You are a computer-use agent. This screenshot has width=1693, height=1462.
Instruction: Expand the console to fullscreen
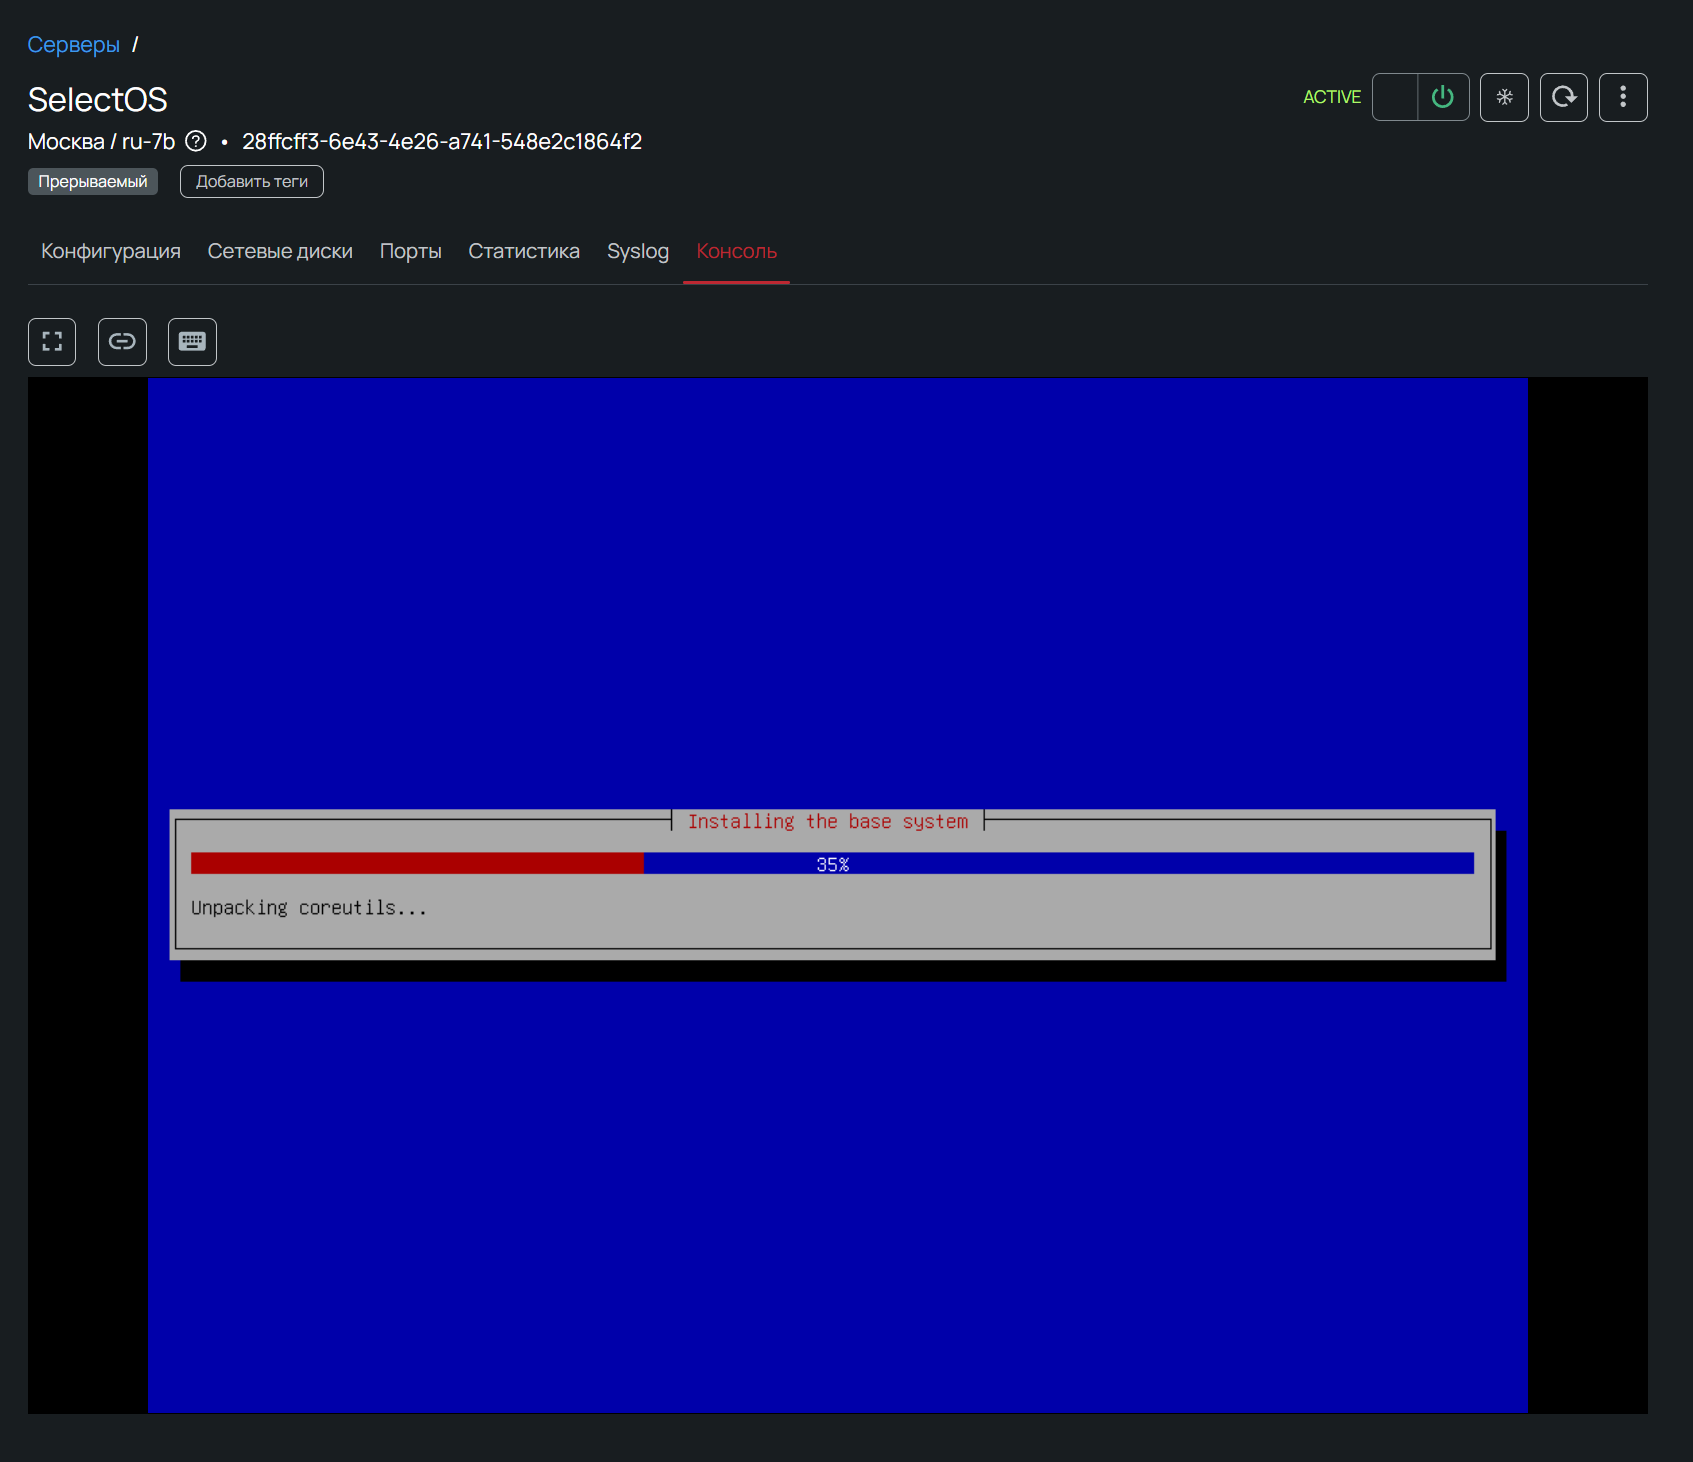click(x=52, y=342)
